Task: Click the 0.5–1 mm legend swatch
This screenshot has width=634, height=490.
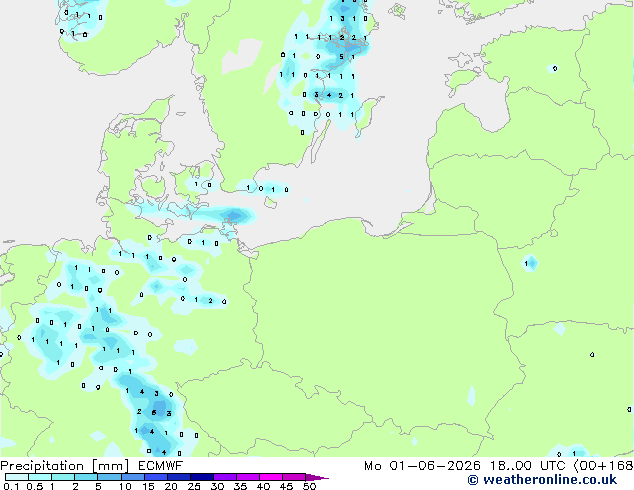Action: click(40, 477)
